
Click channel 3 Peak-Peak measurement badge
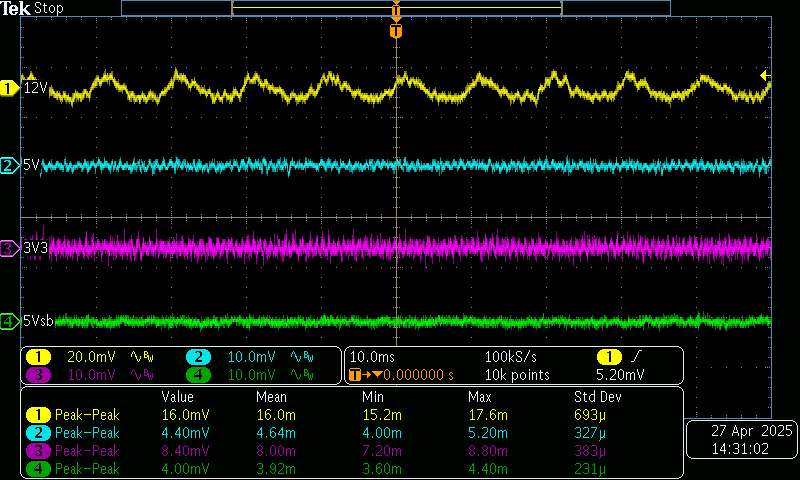click(38, 451)
